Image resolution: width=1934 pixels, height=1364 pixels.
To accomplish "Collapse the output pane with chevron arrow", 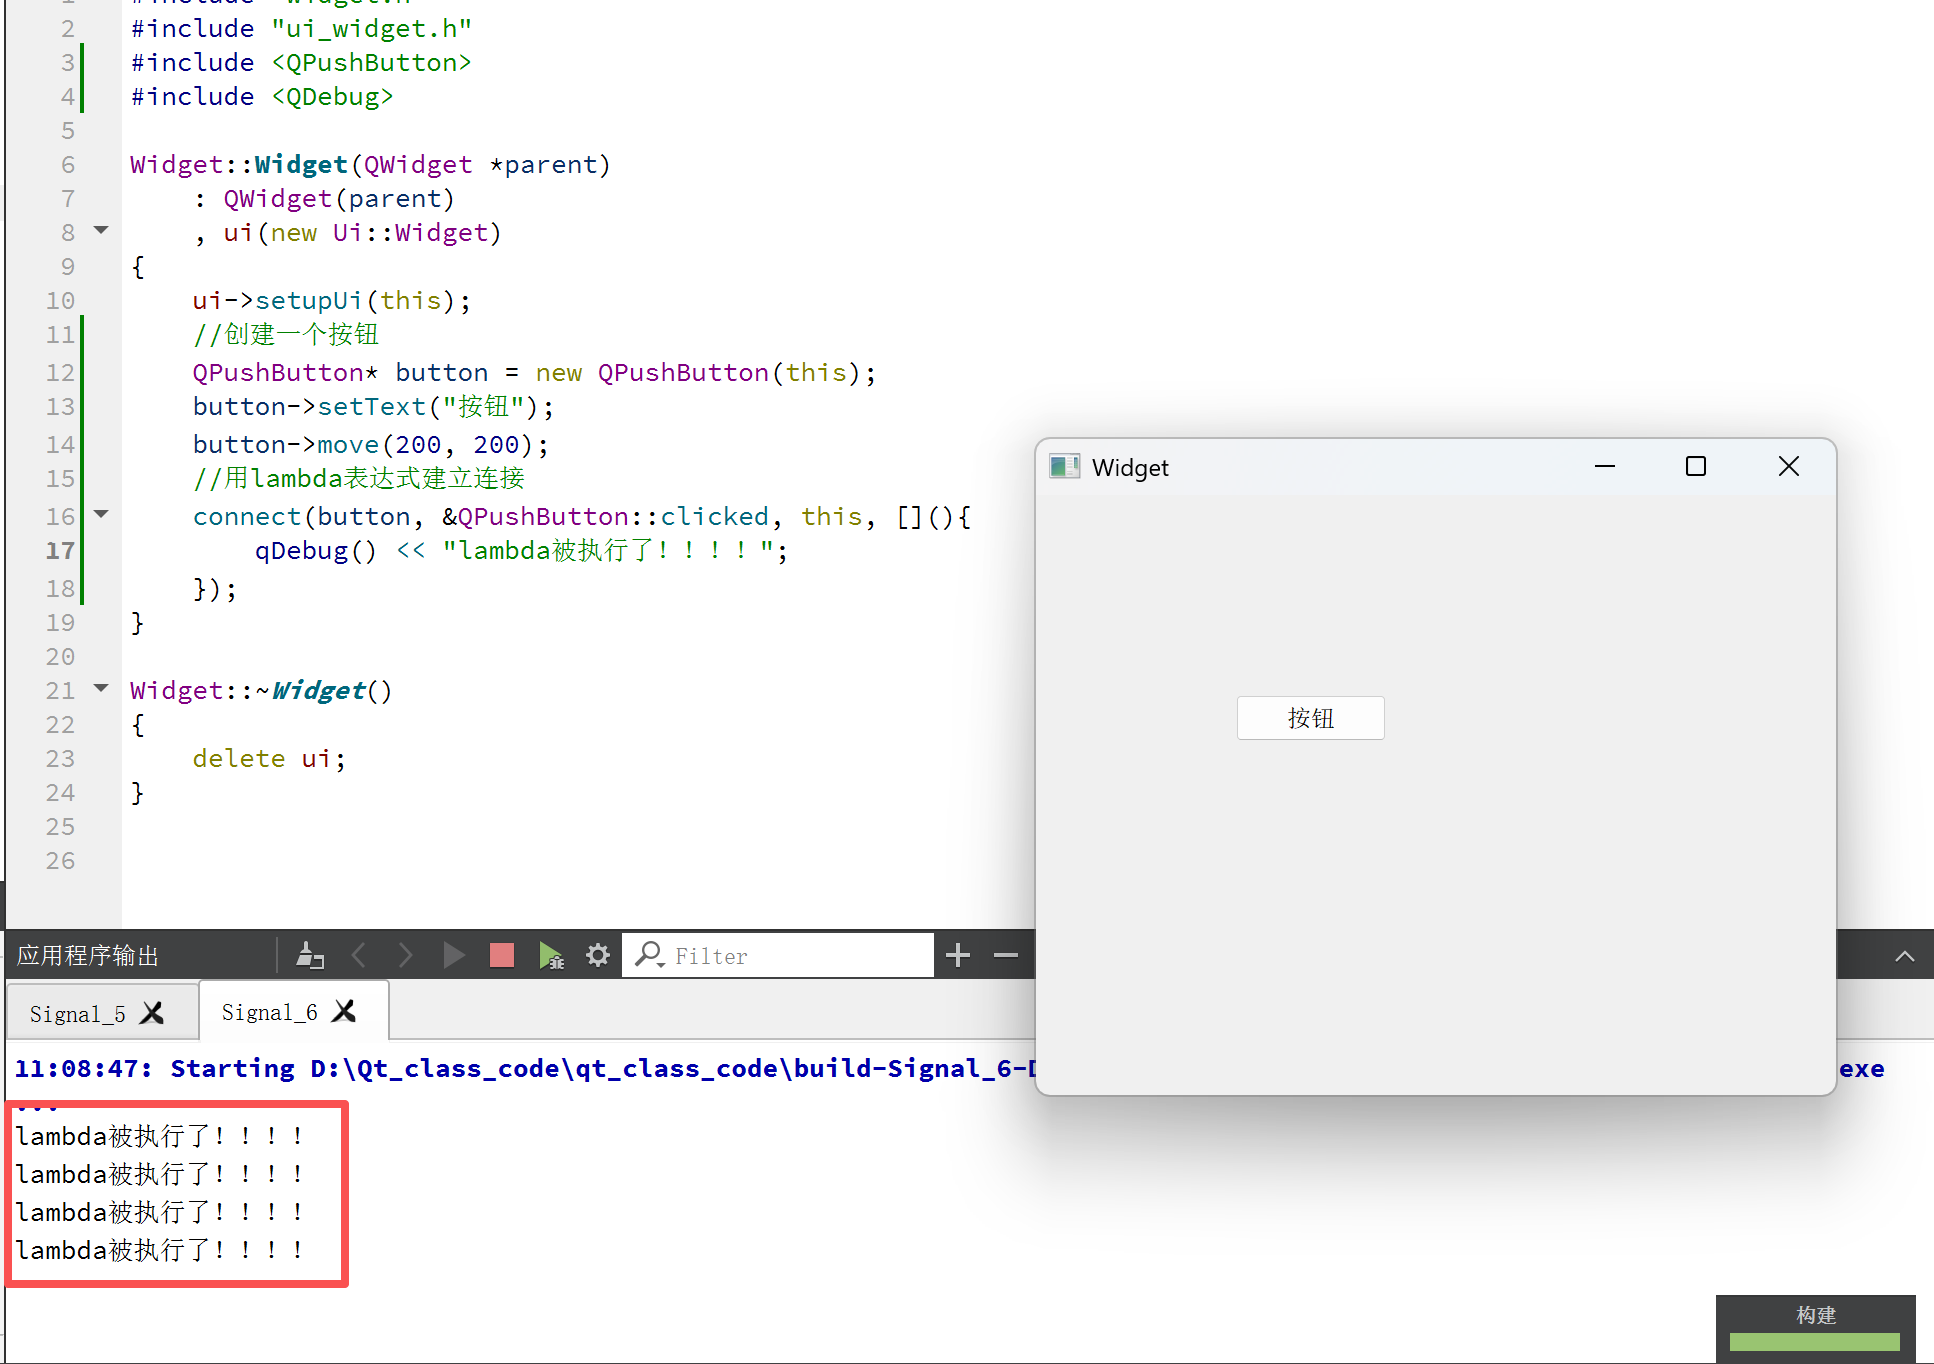I will tap(1904, 956).
